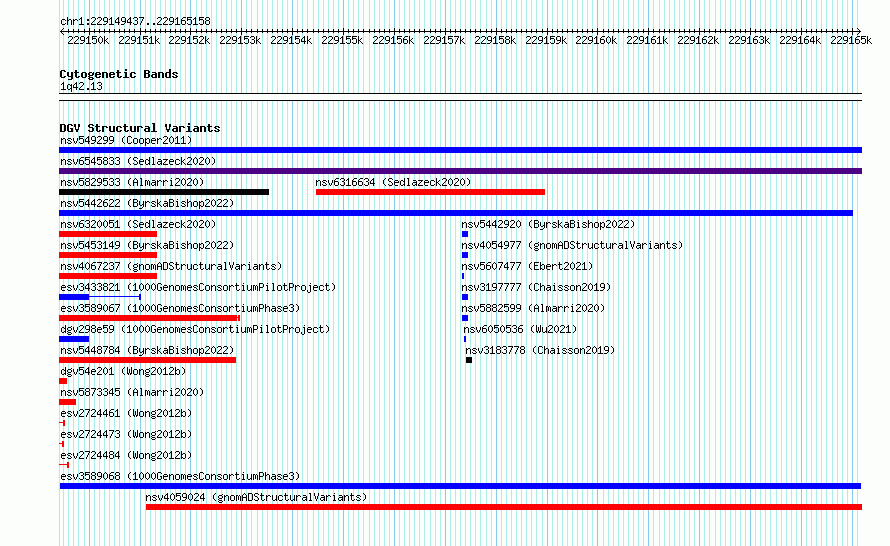Image resolution: width=890 pixels, height=546 pixels.
Task: Select nsv5607477 (Ebert2021) label
Action: (527, 266)
